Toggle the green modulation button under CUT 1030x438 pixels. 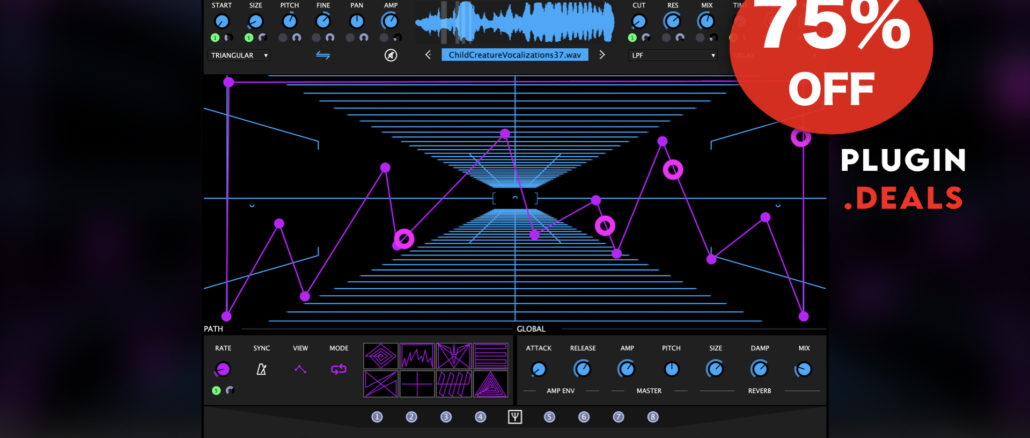[632, 38]
